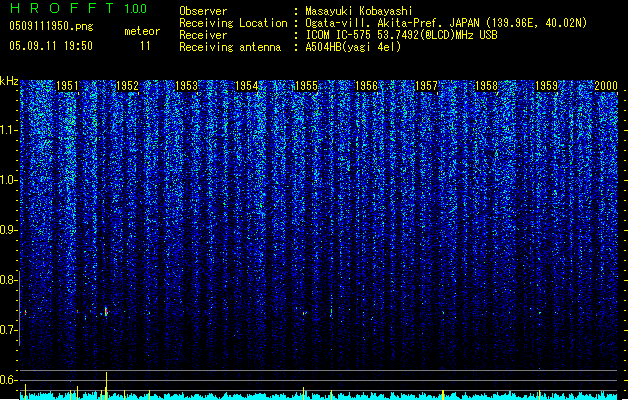Click the 0.6 kHz axis tick label
Screen dimensions: 629x400
pyautogui.click(x=9, y=380)
